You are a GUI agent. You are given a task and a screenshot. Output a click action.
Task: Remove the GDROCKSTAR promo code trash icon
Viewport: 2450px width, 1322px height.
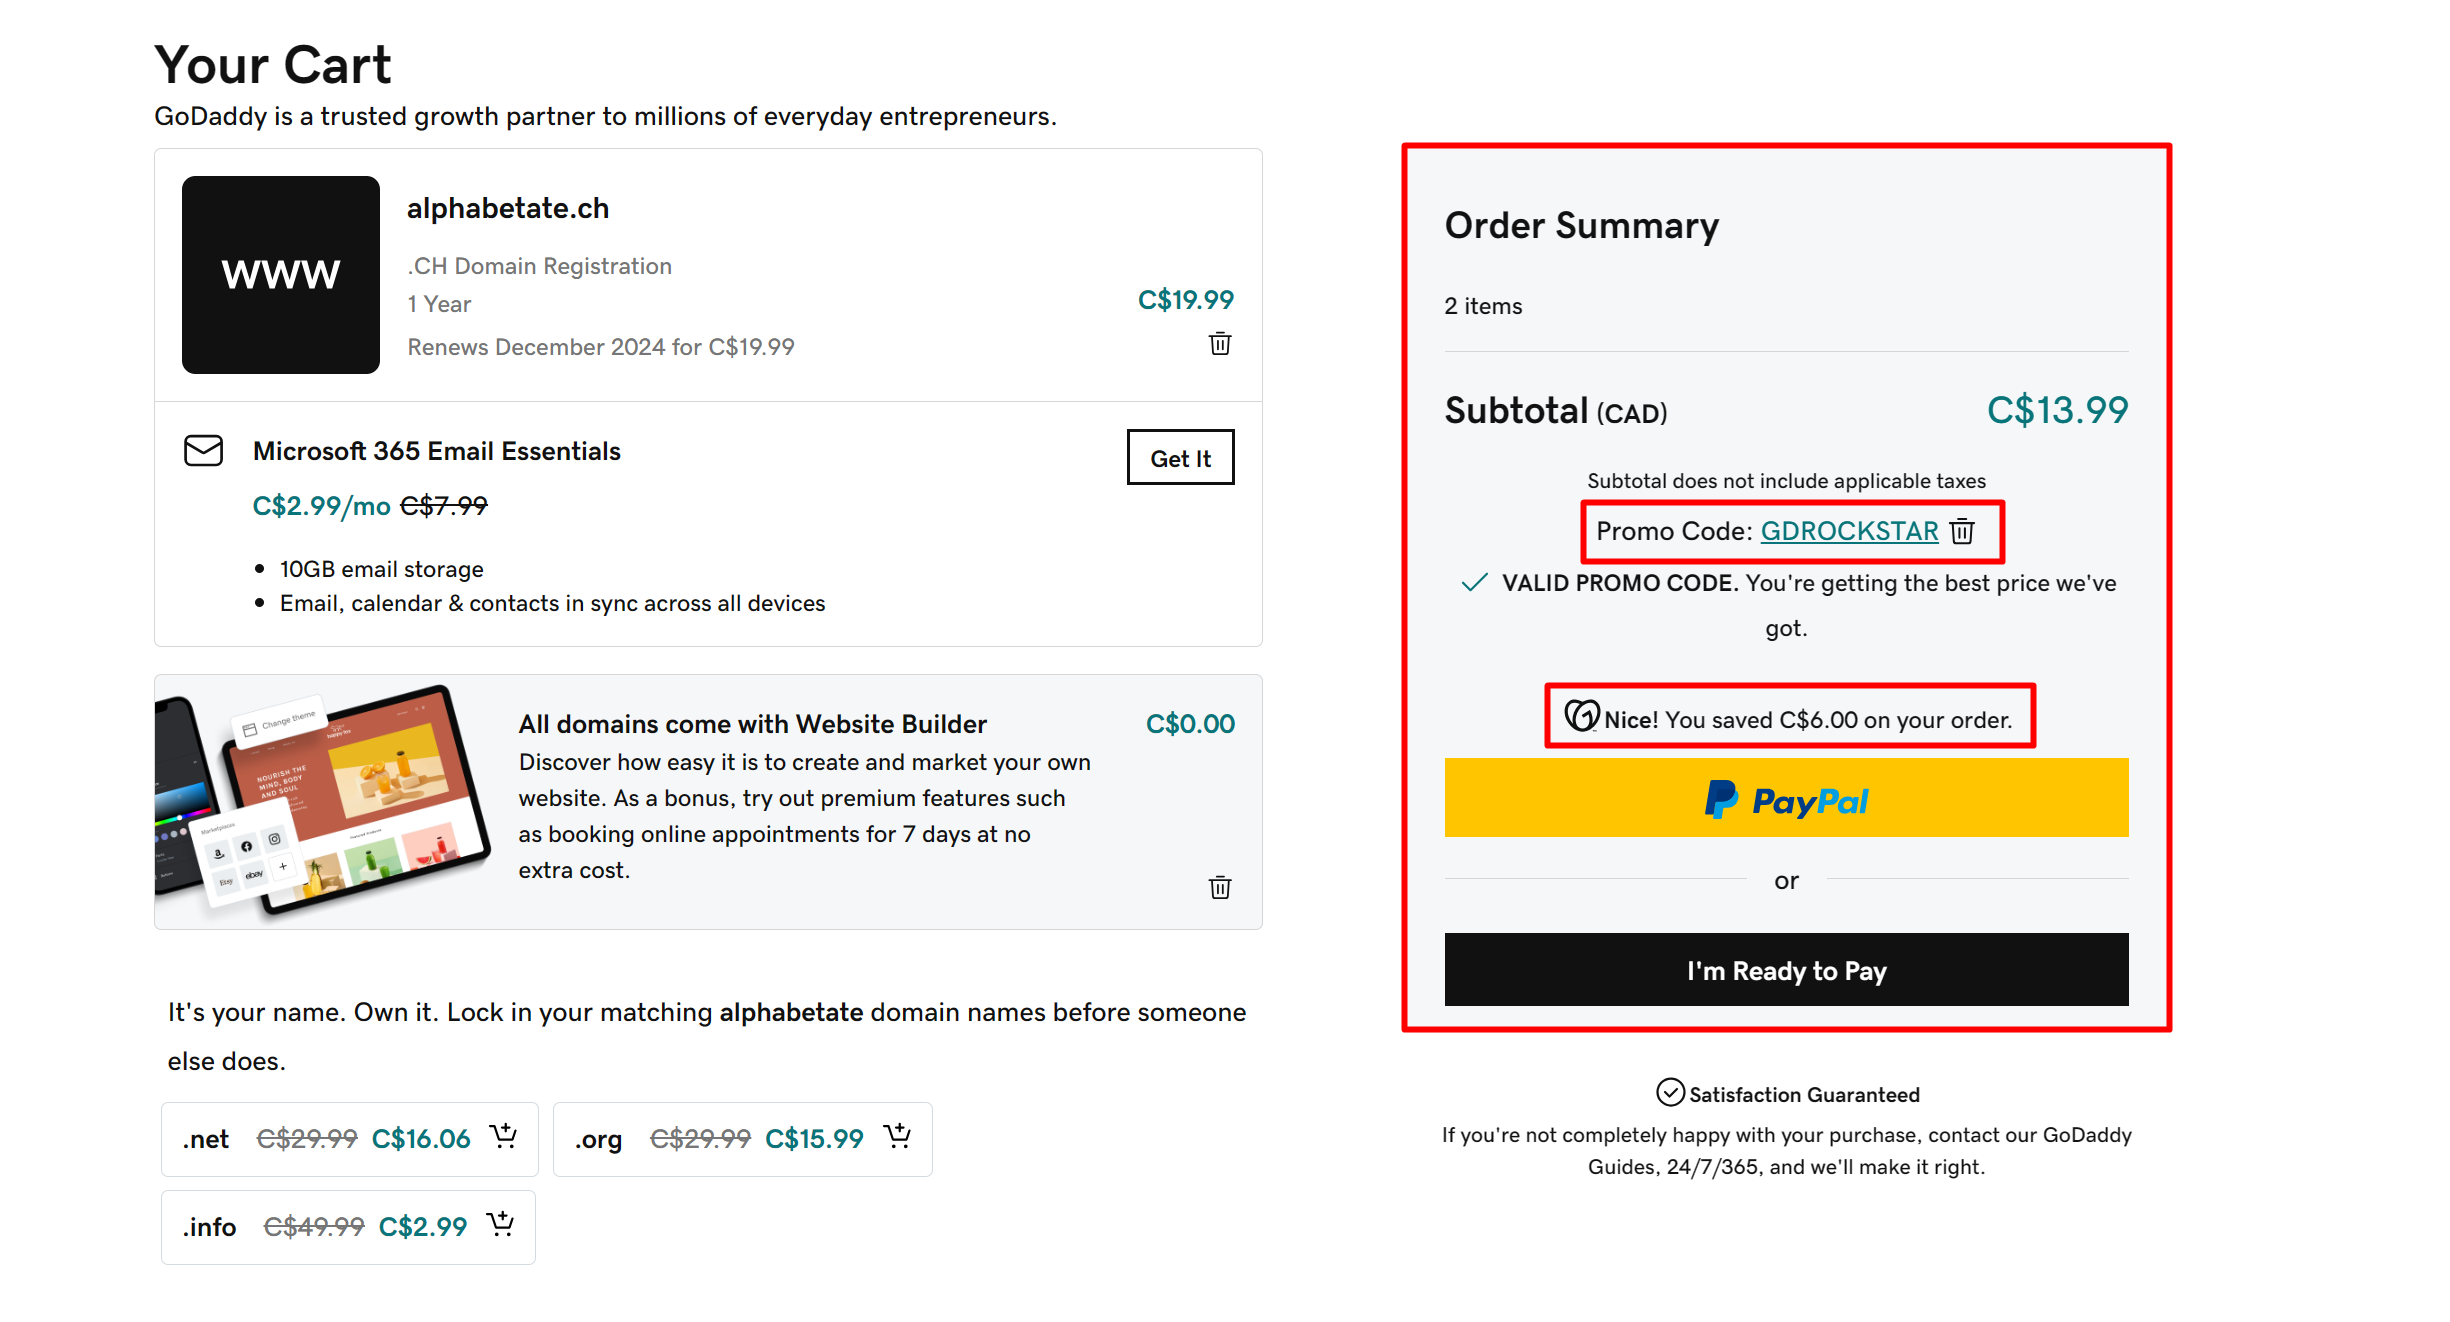(1962, 531)
